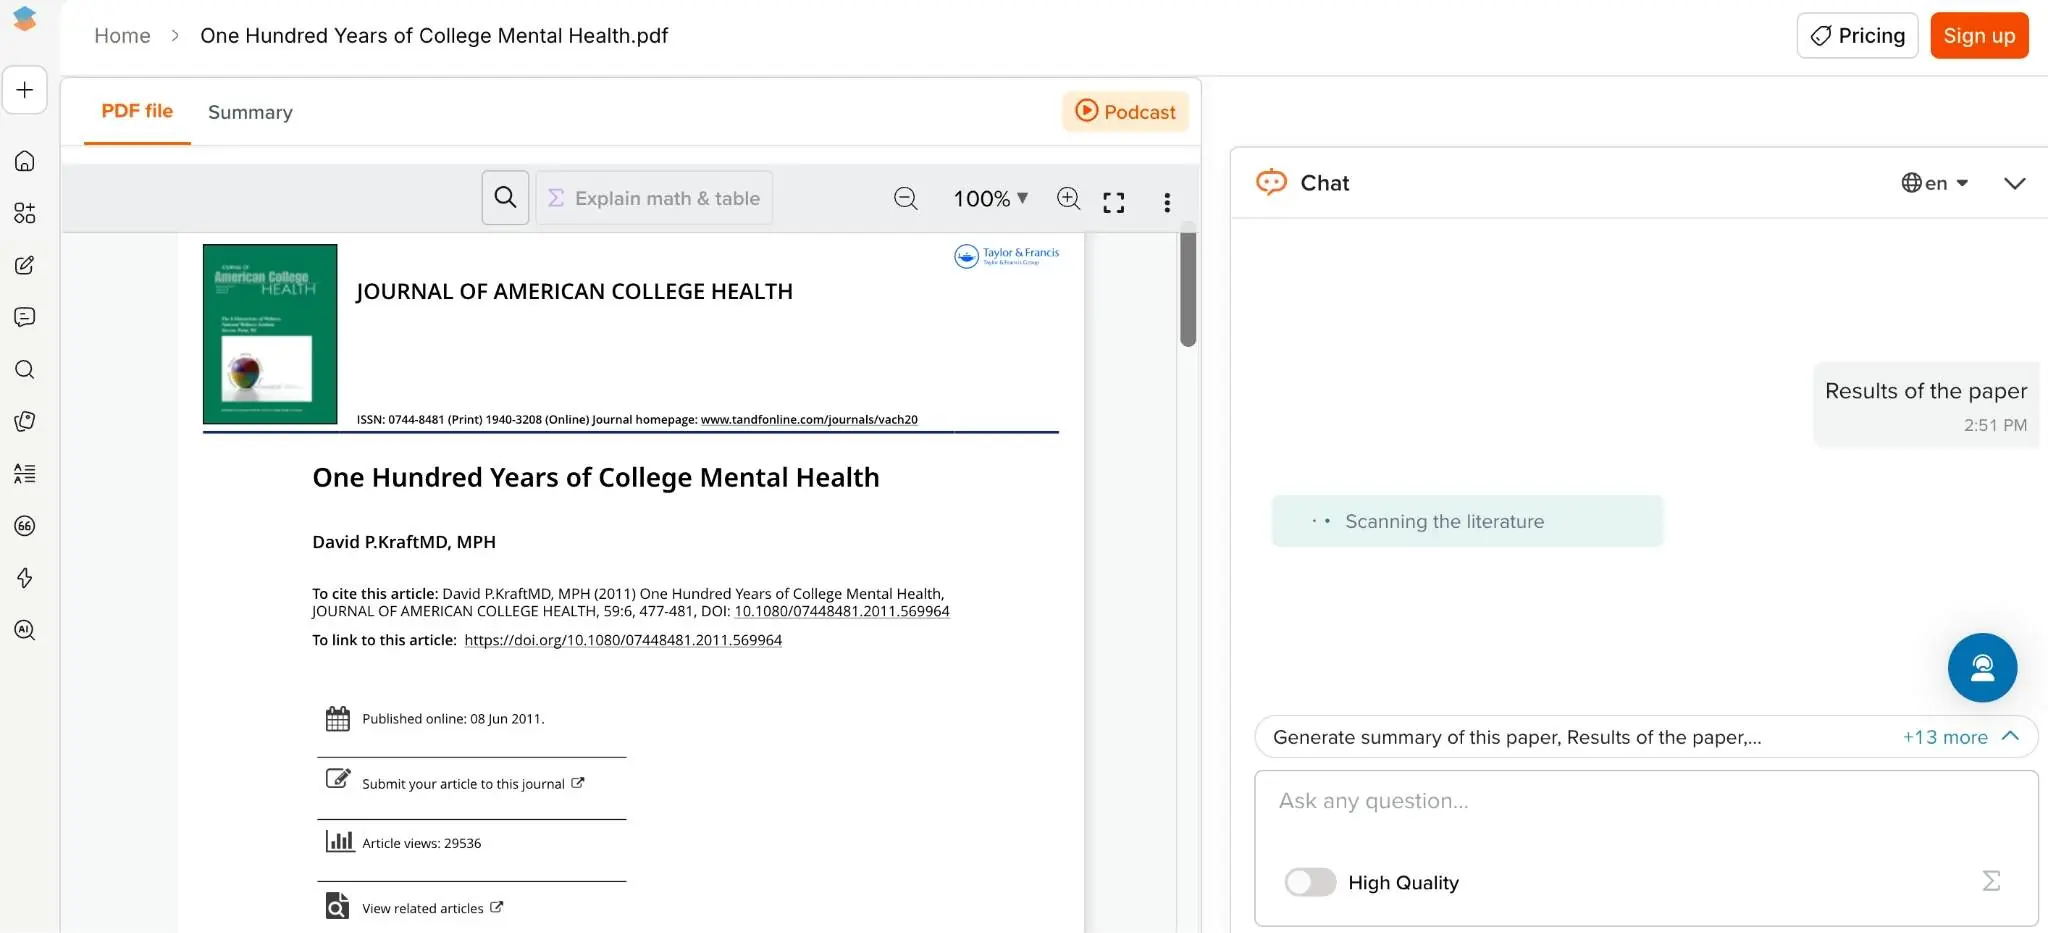2048x933 pixels.
Task: Click the PDF vertical scrollbar thumb
Action: click(1187, 290)
